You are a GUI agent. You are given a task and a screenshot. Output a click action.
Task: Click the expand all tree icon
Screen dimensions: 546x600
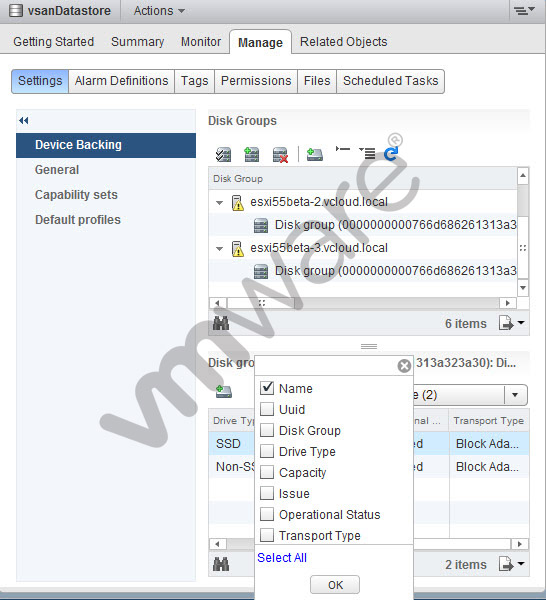[367, 153]
